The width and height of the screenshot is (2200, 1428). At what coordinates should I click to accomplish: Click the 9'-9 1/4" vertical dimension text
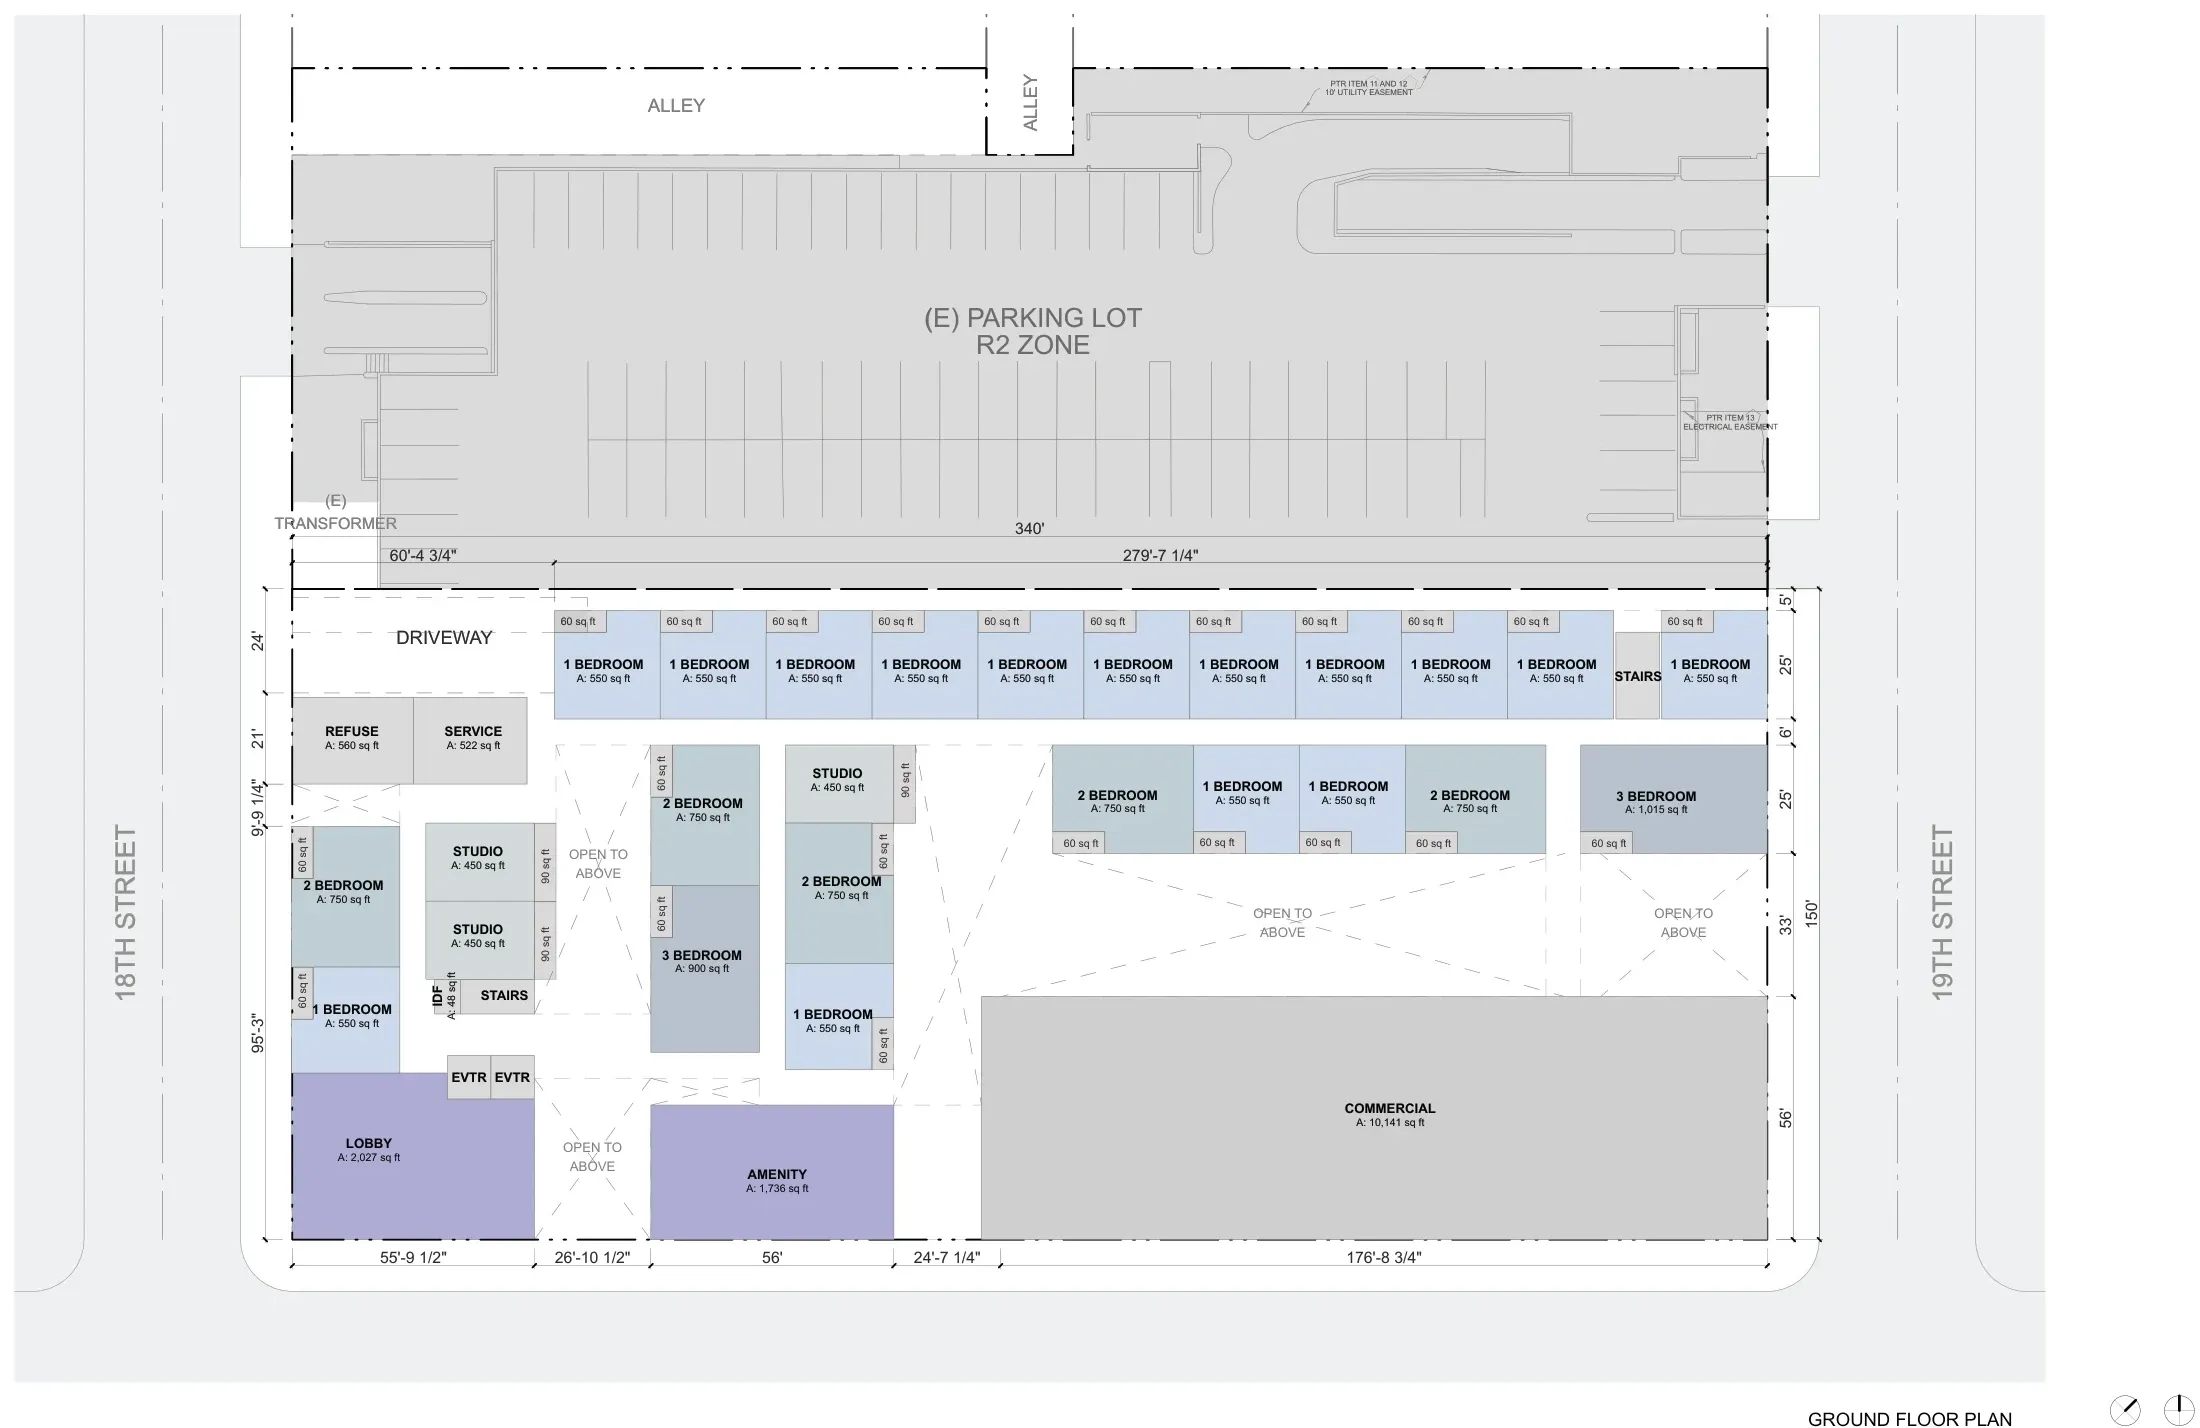tap(258, 808)
